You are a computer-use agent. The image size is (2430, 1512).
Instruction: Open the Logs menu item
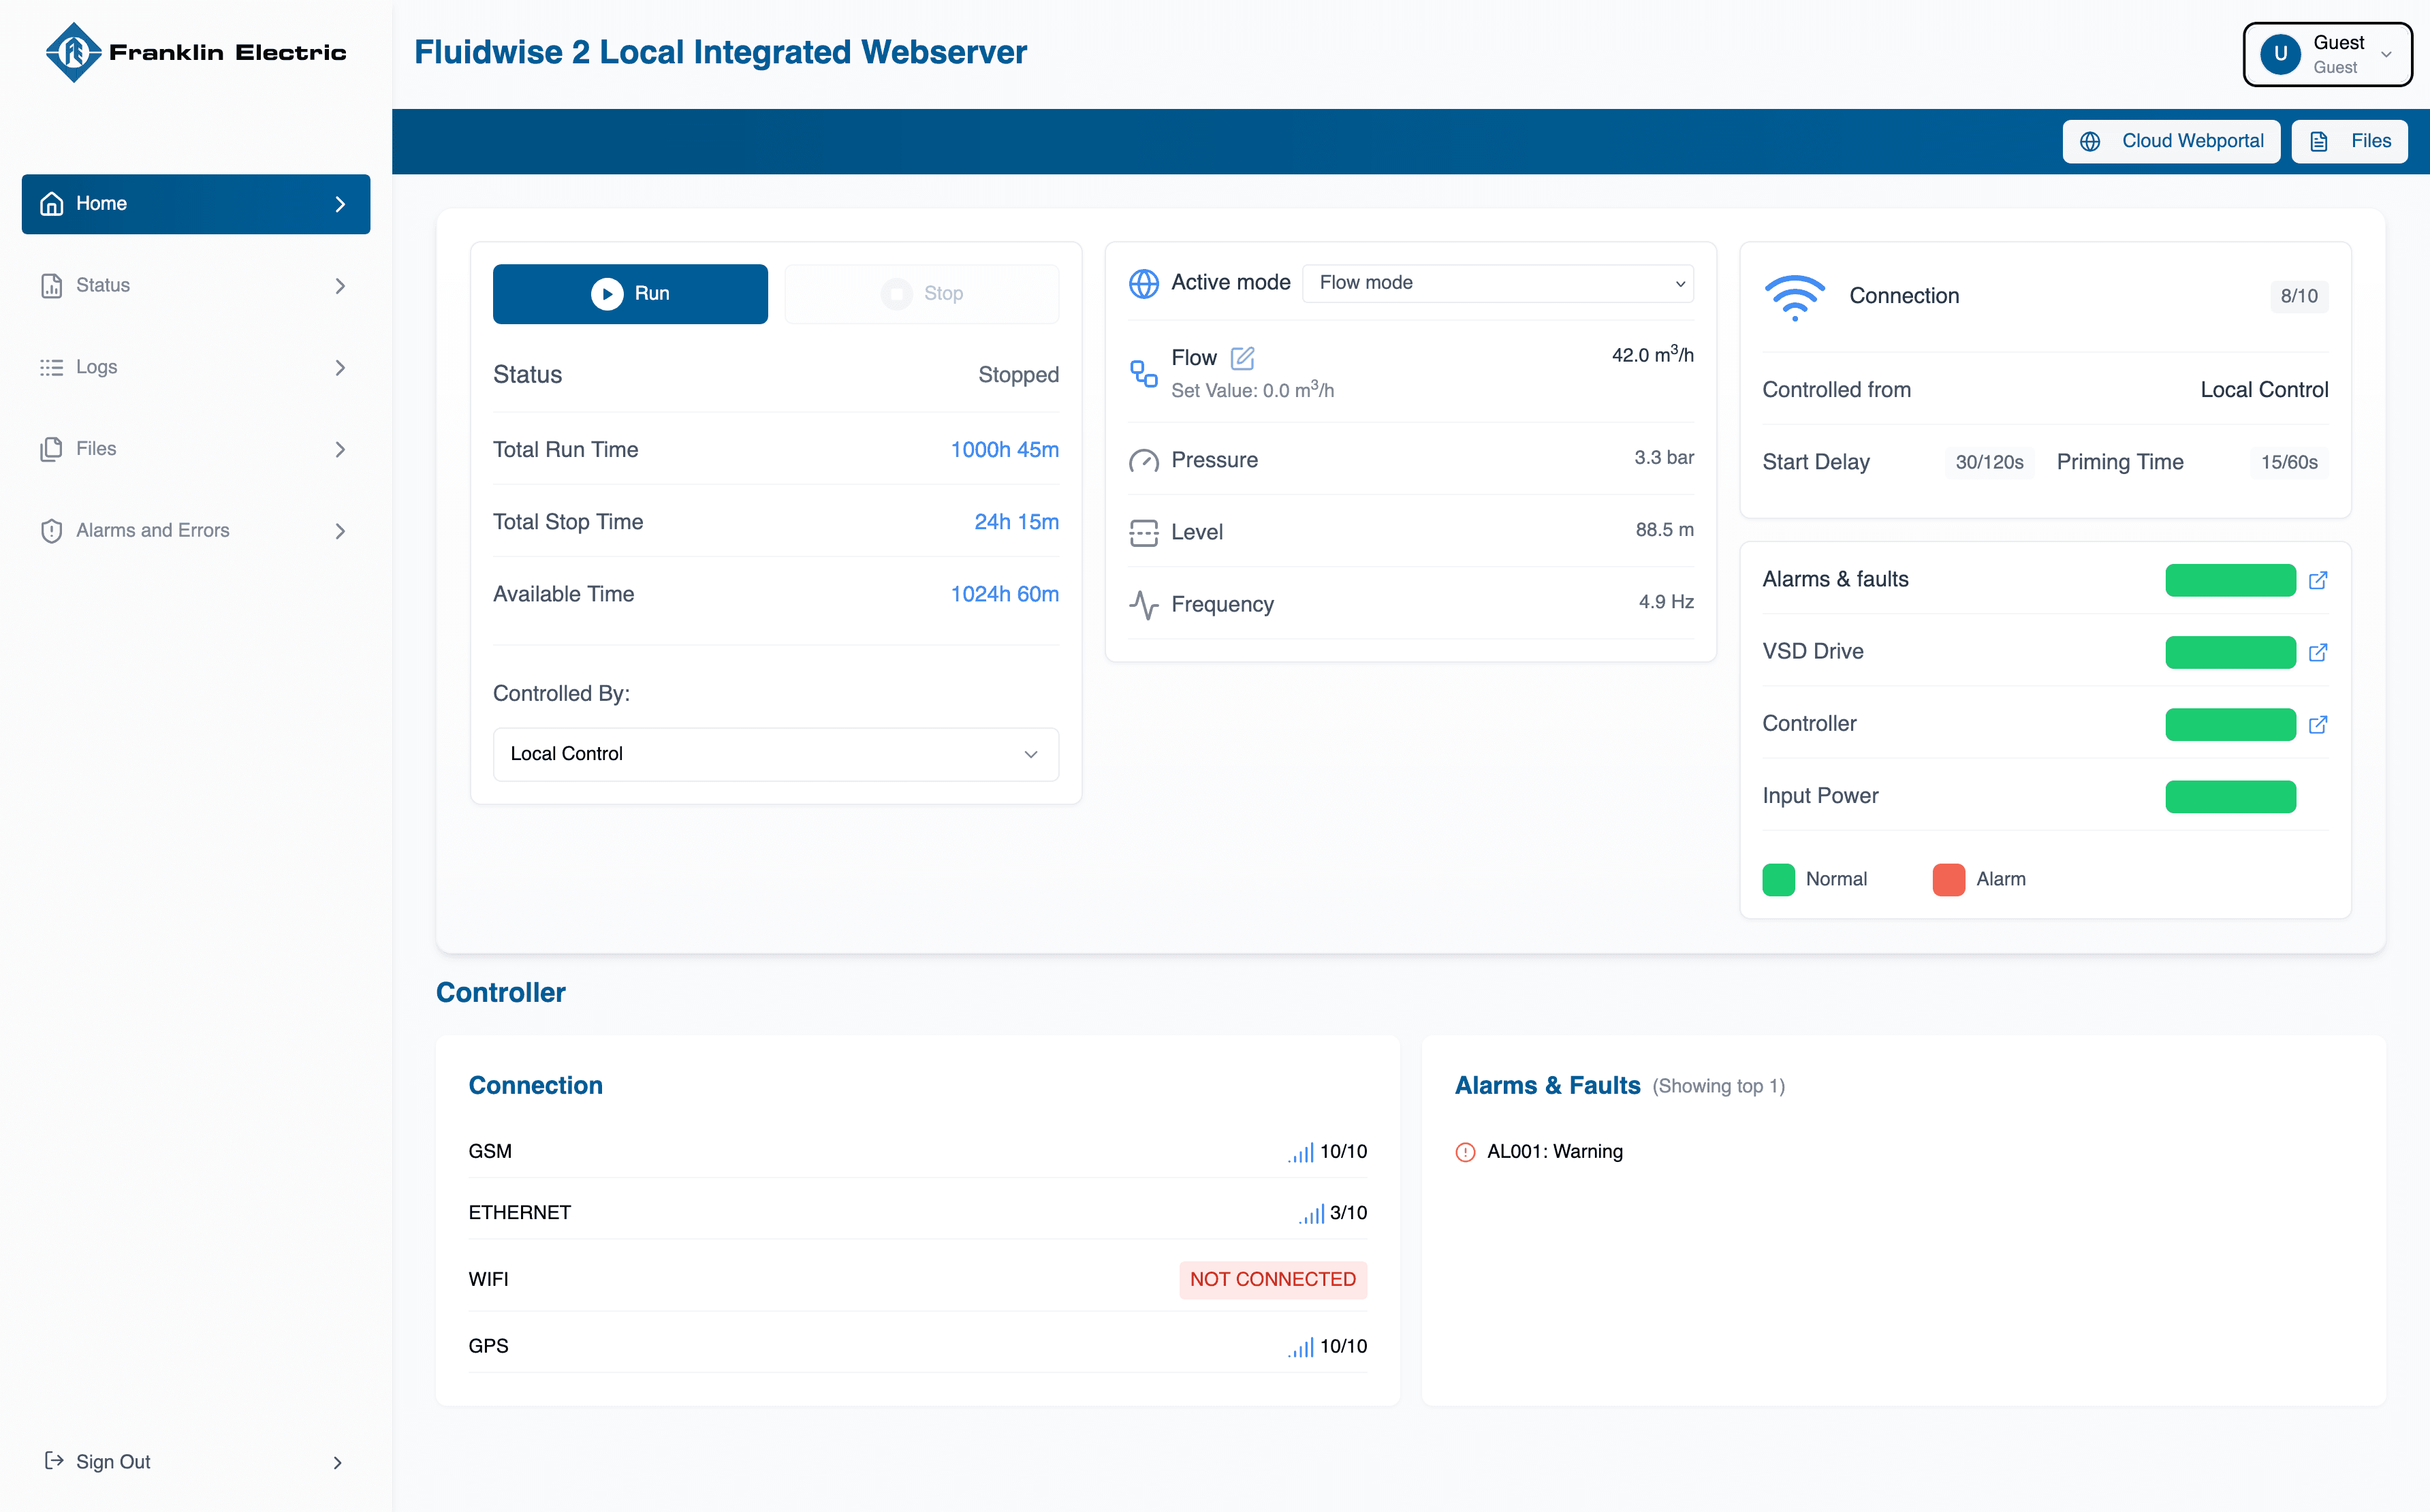pos(196,367)
